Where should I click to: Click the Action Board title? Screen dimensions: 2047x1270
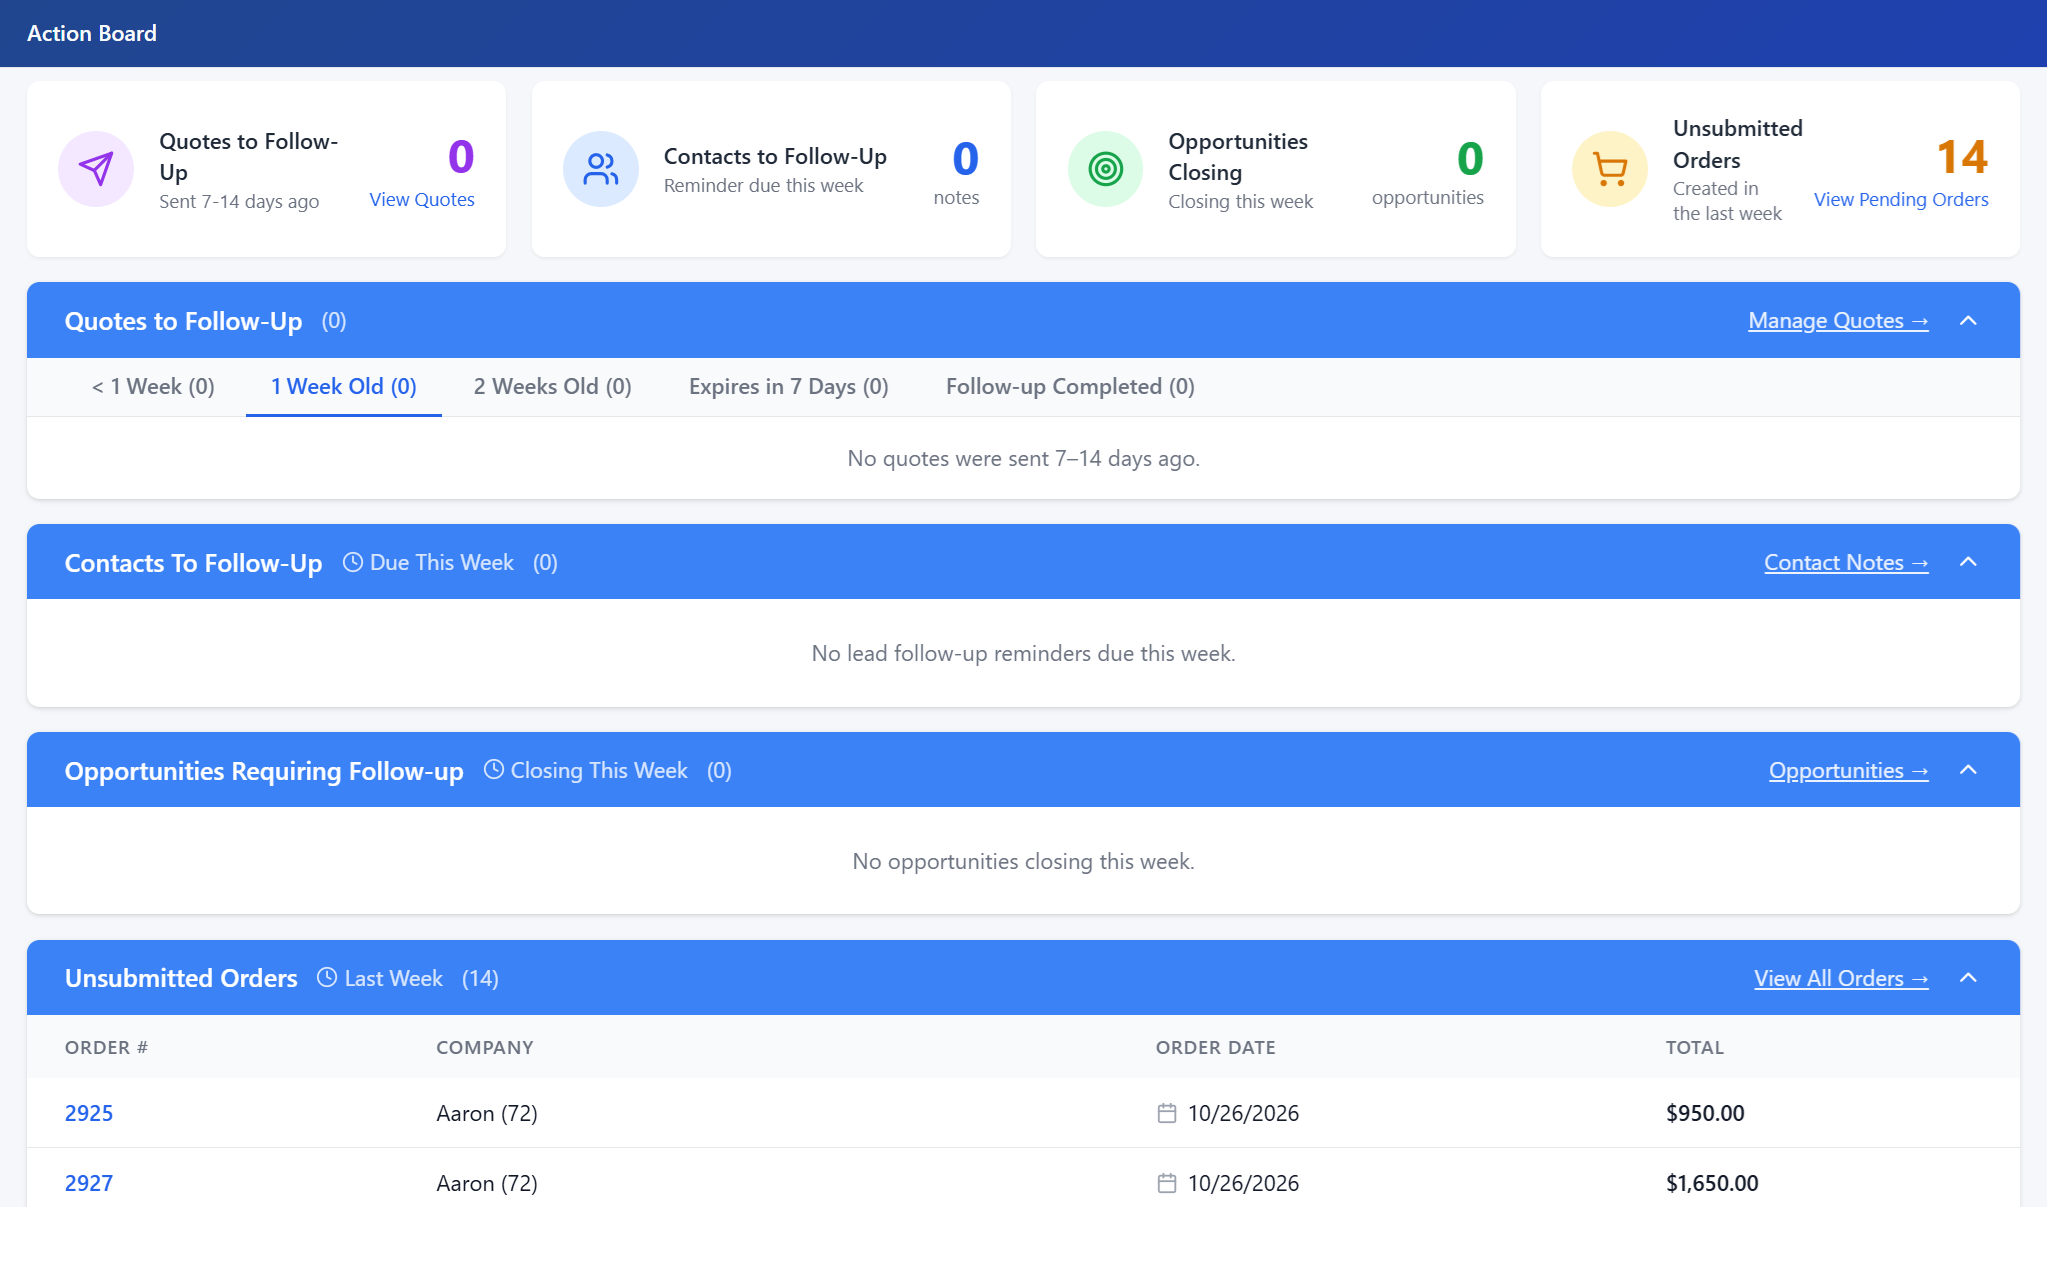(92, 33)
